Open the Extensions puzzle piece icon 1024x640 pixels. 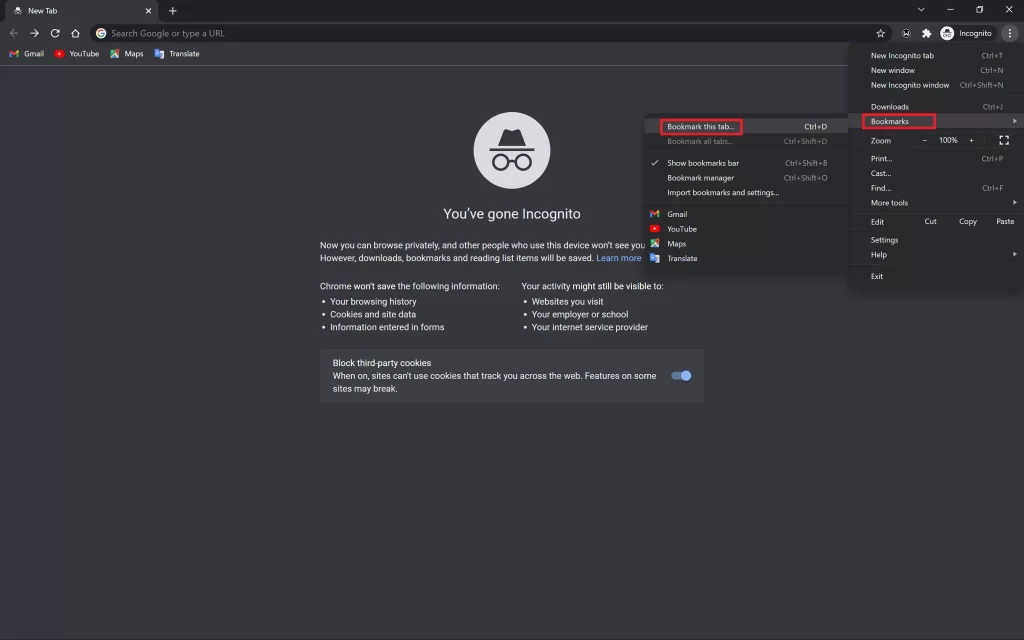(x=926, y=33)
